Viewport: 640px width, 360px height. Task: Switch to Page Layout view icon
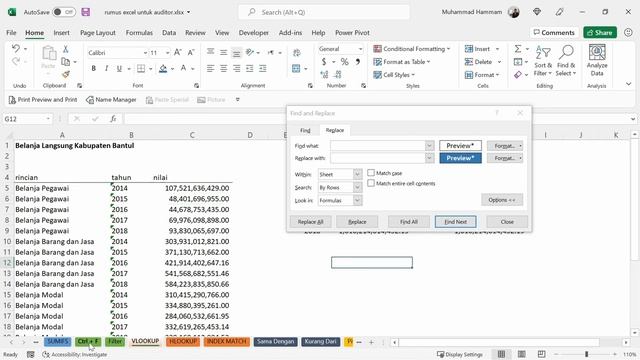pyautogui.click(x=521, y=354)
